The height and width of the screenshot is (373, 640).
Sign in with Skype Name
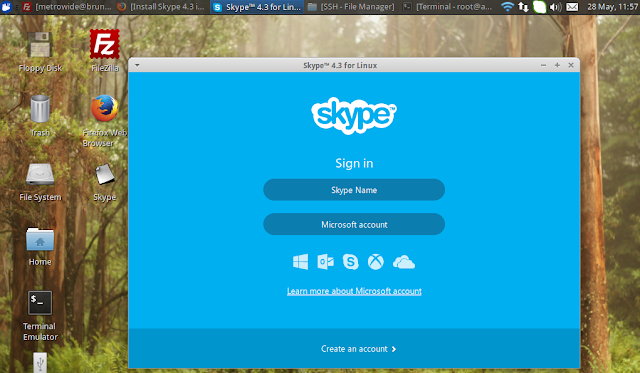pos(354,190)
